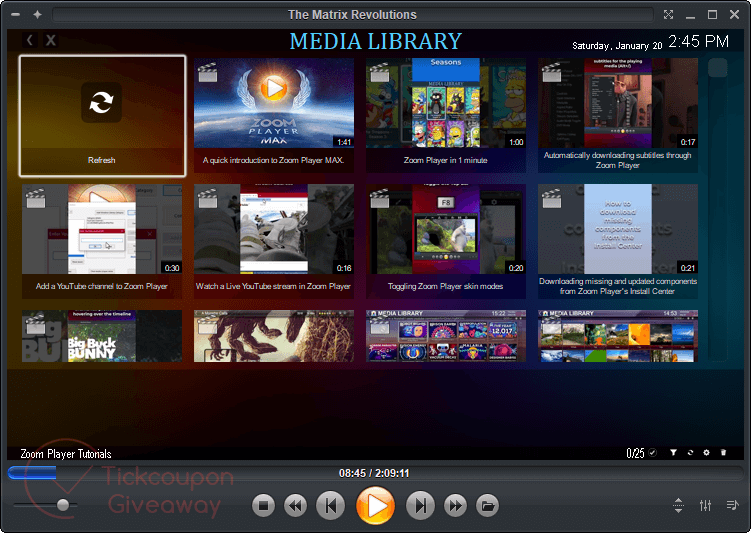The height and width of the screenshot is (533, 751).
Task: Minimize the Zoom Player window
Action: (x=690, y=16)
